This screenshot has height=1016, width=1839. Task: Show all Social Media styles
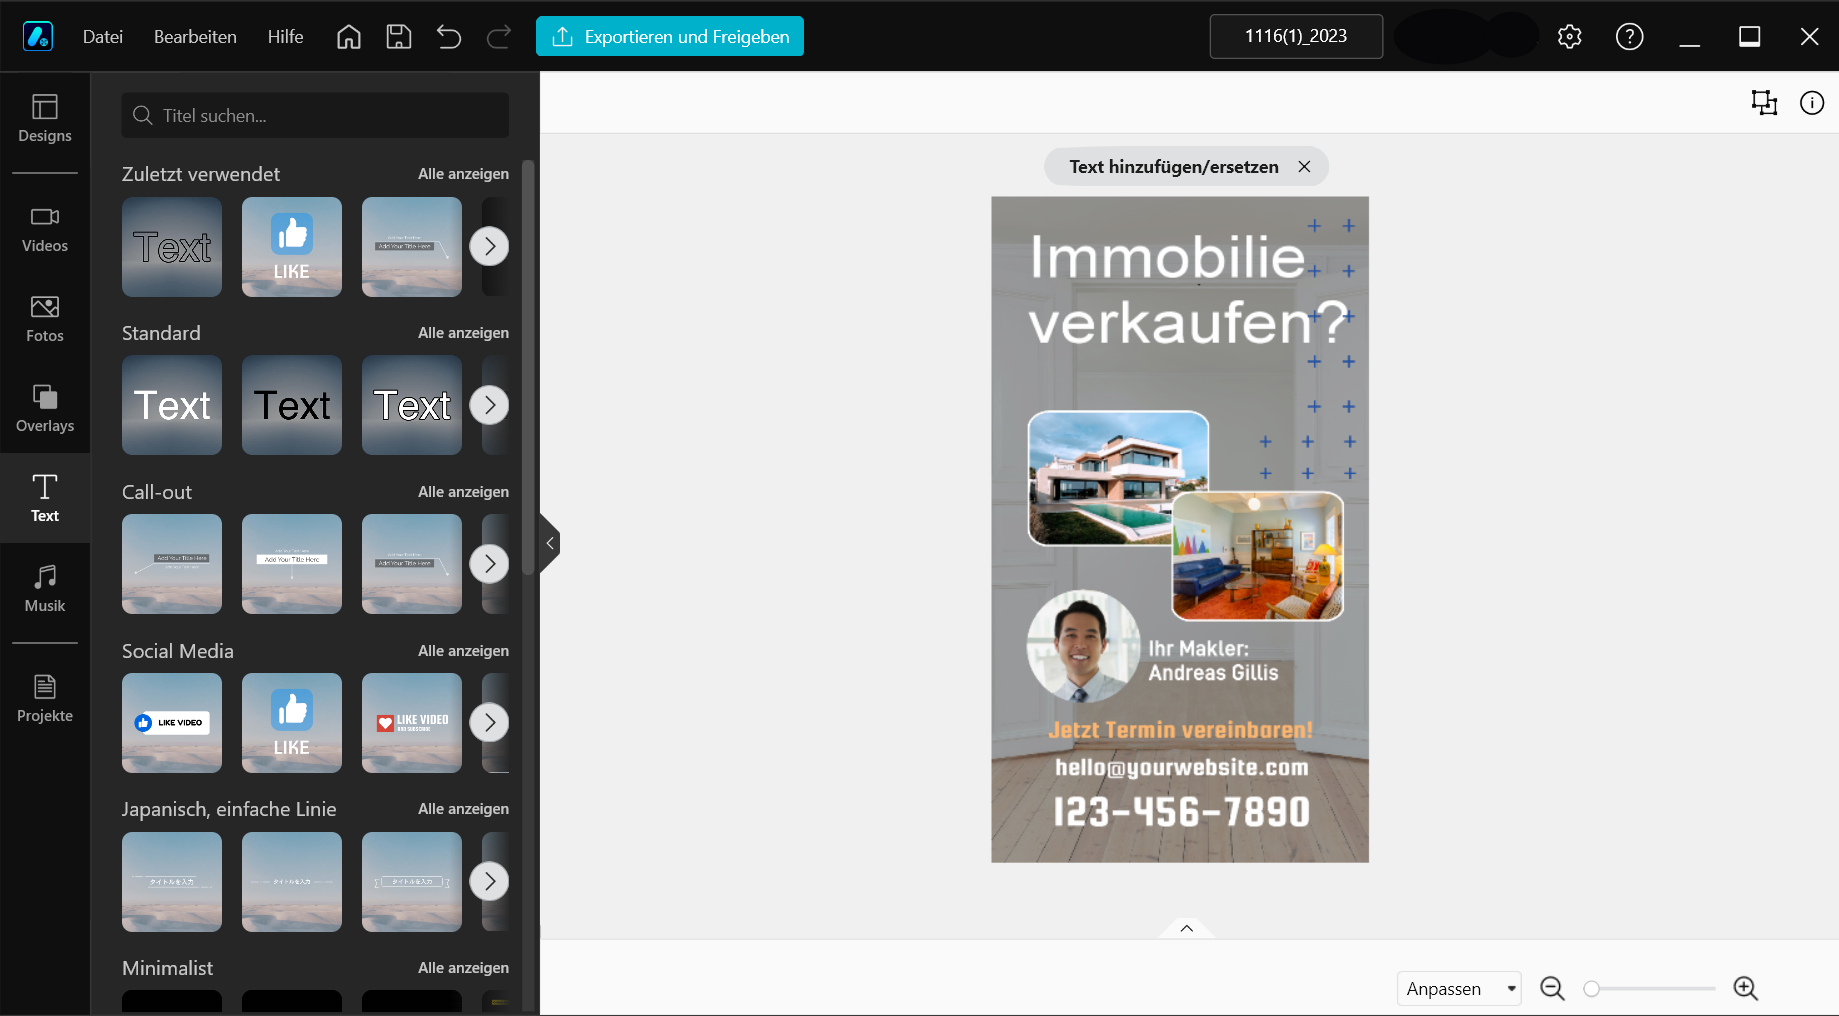point(463,651)
